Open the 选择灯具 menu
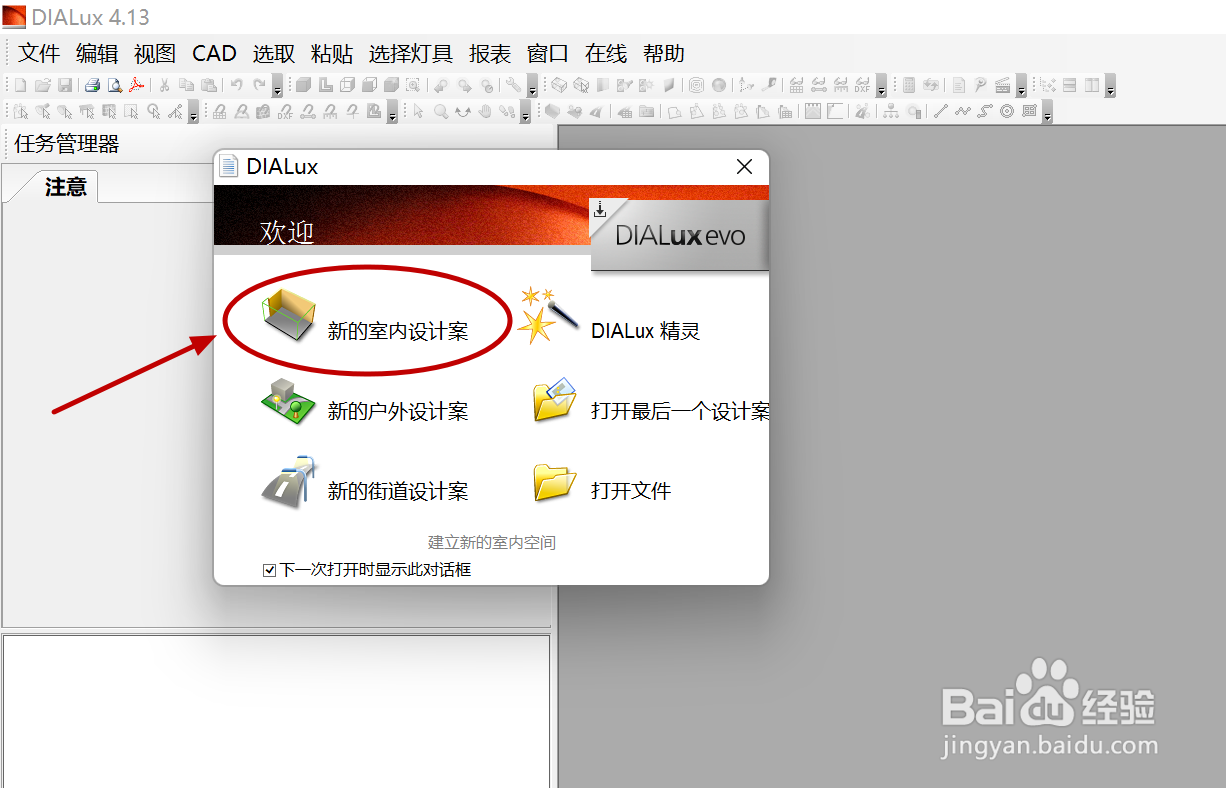1226x788 pixels. [411, 53]
